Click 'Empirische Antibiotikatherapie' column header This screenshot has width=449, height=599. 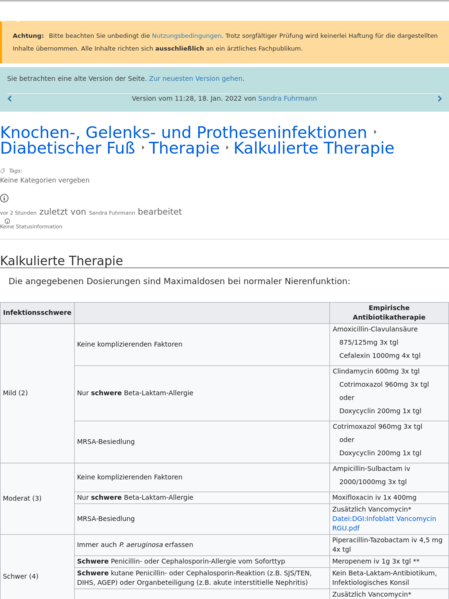[x=389, y=312]
